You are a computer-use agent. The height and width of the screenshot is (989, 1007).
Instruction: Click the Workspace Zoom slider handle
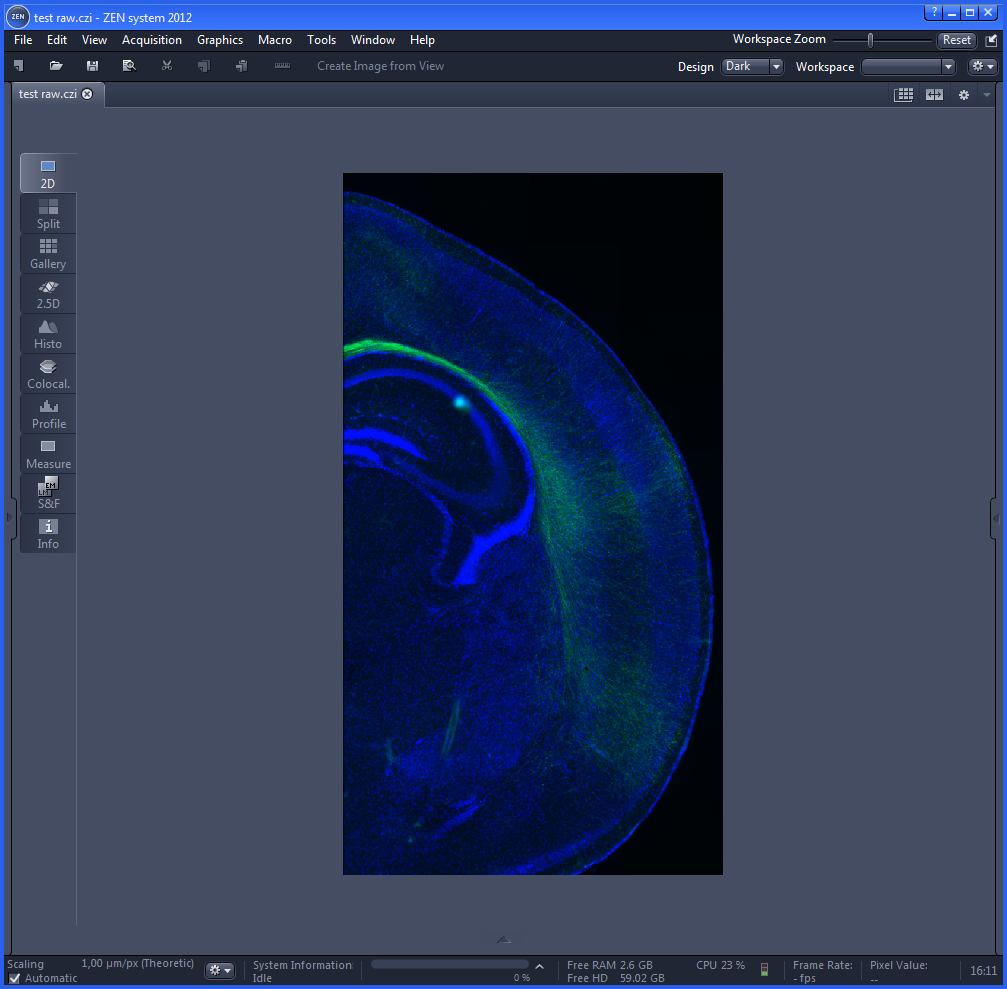870,40
